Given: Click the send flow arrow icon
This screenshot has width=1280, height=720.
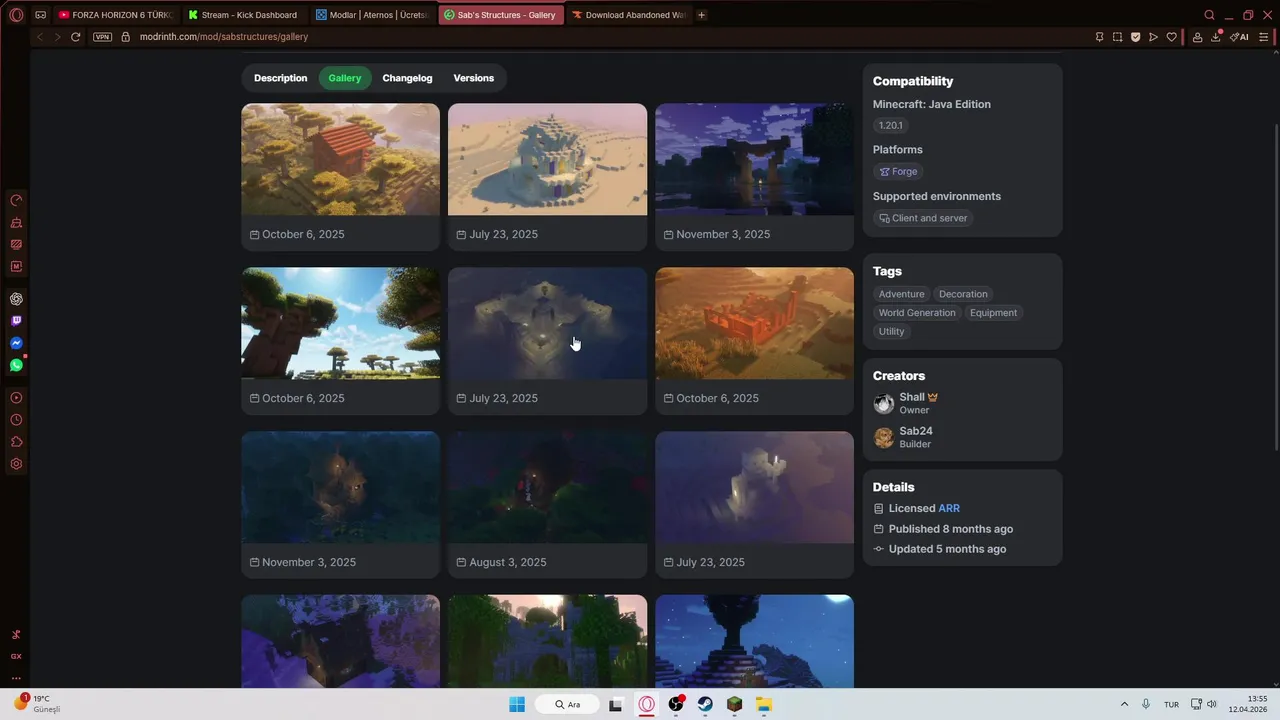Looking at the screenshot, I should (1153, 37).
